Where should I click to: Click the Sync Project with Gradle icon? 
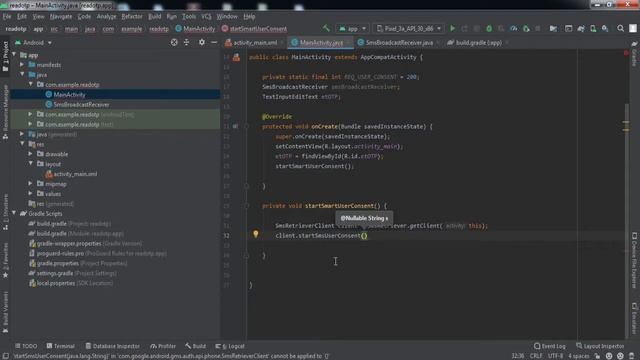[x=581, y=29]
